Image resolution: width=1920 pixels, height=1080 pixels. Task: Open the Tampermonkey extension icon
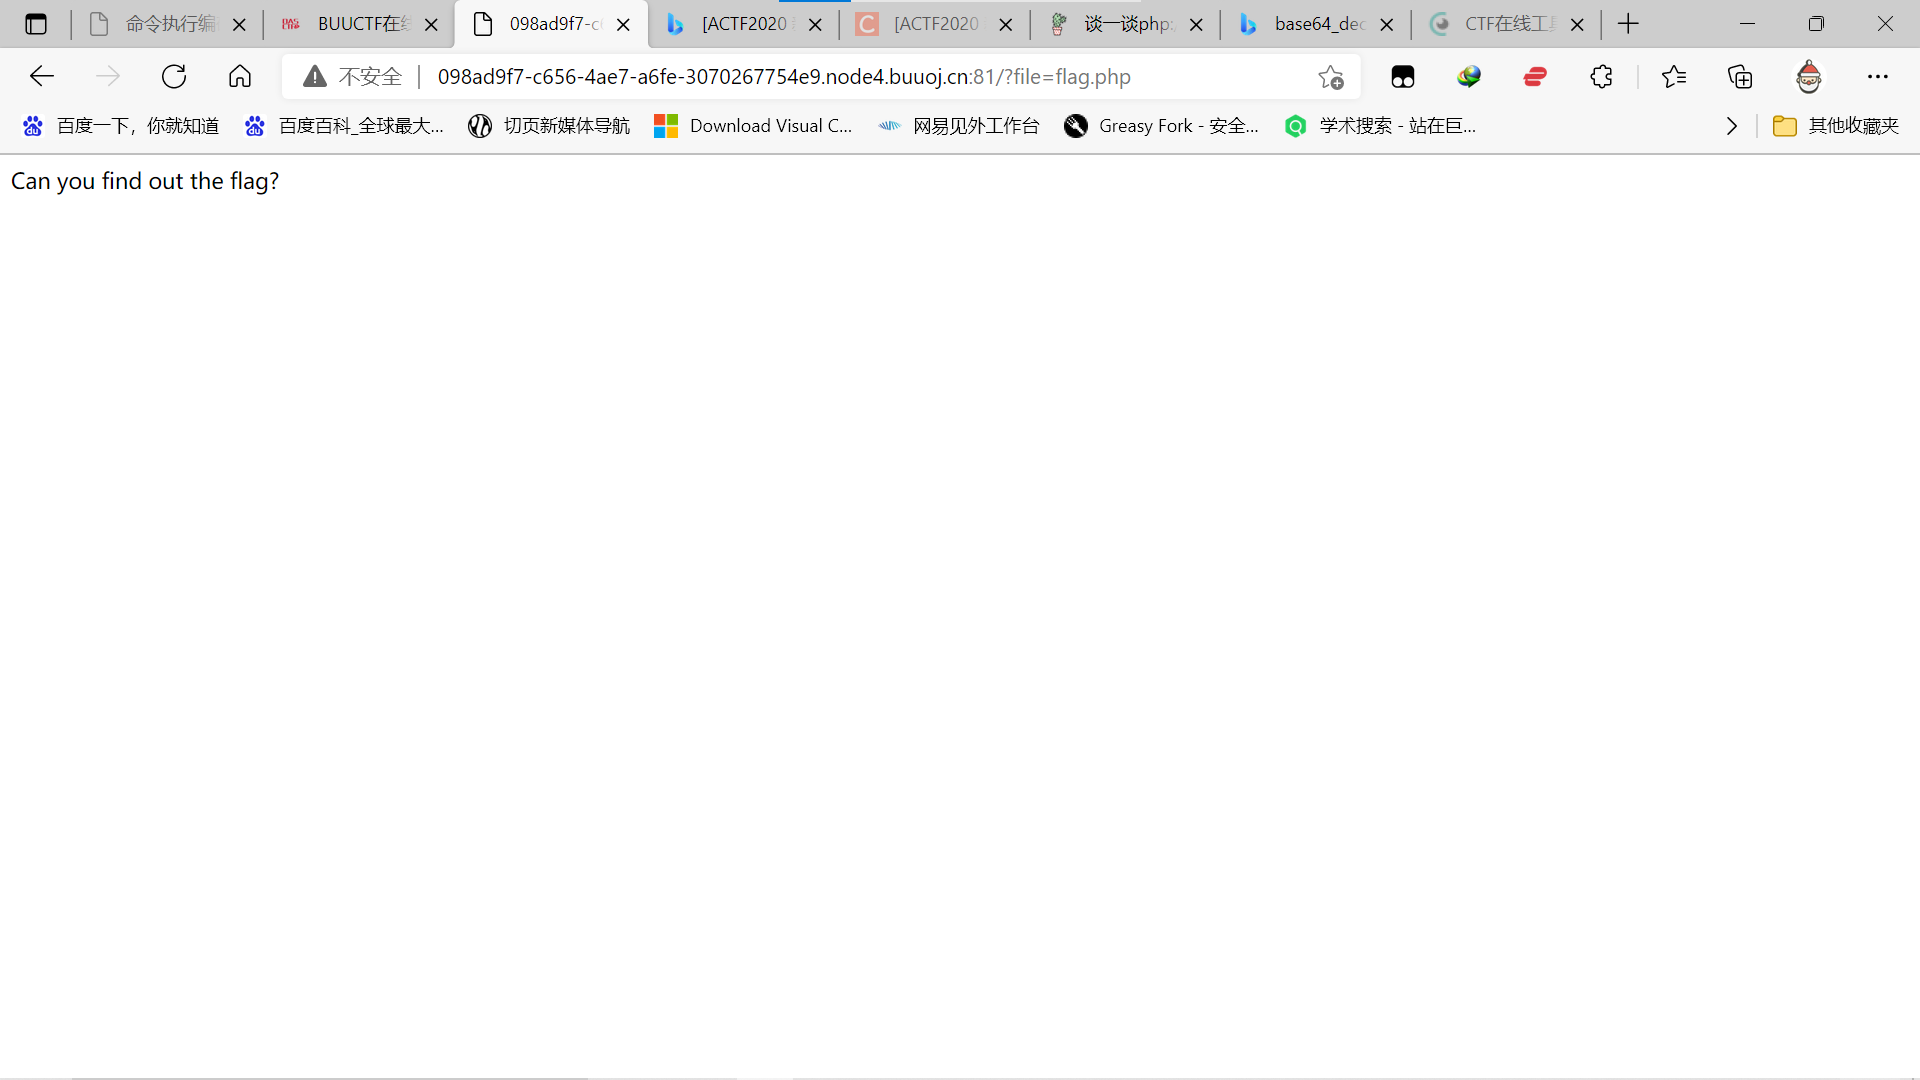point(1403,77)
